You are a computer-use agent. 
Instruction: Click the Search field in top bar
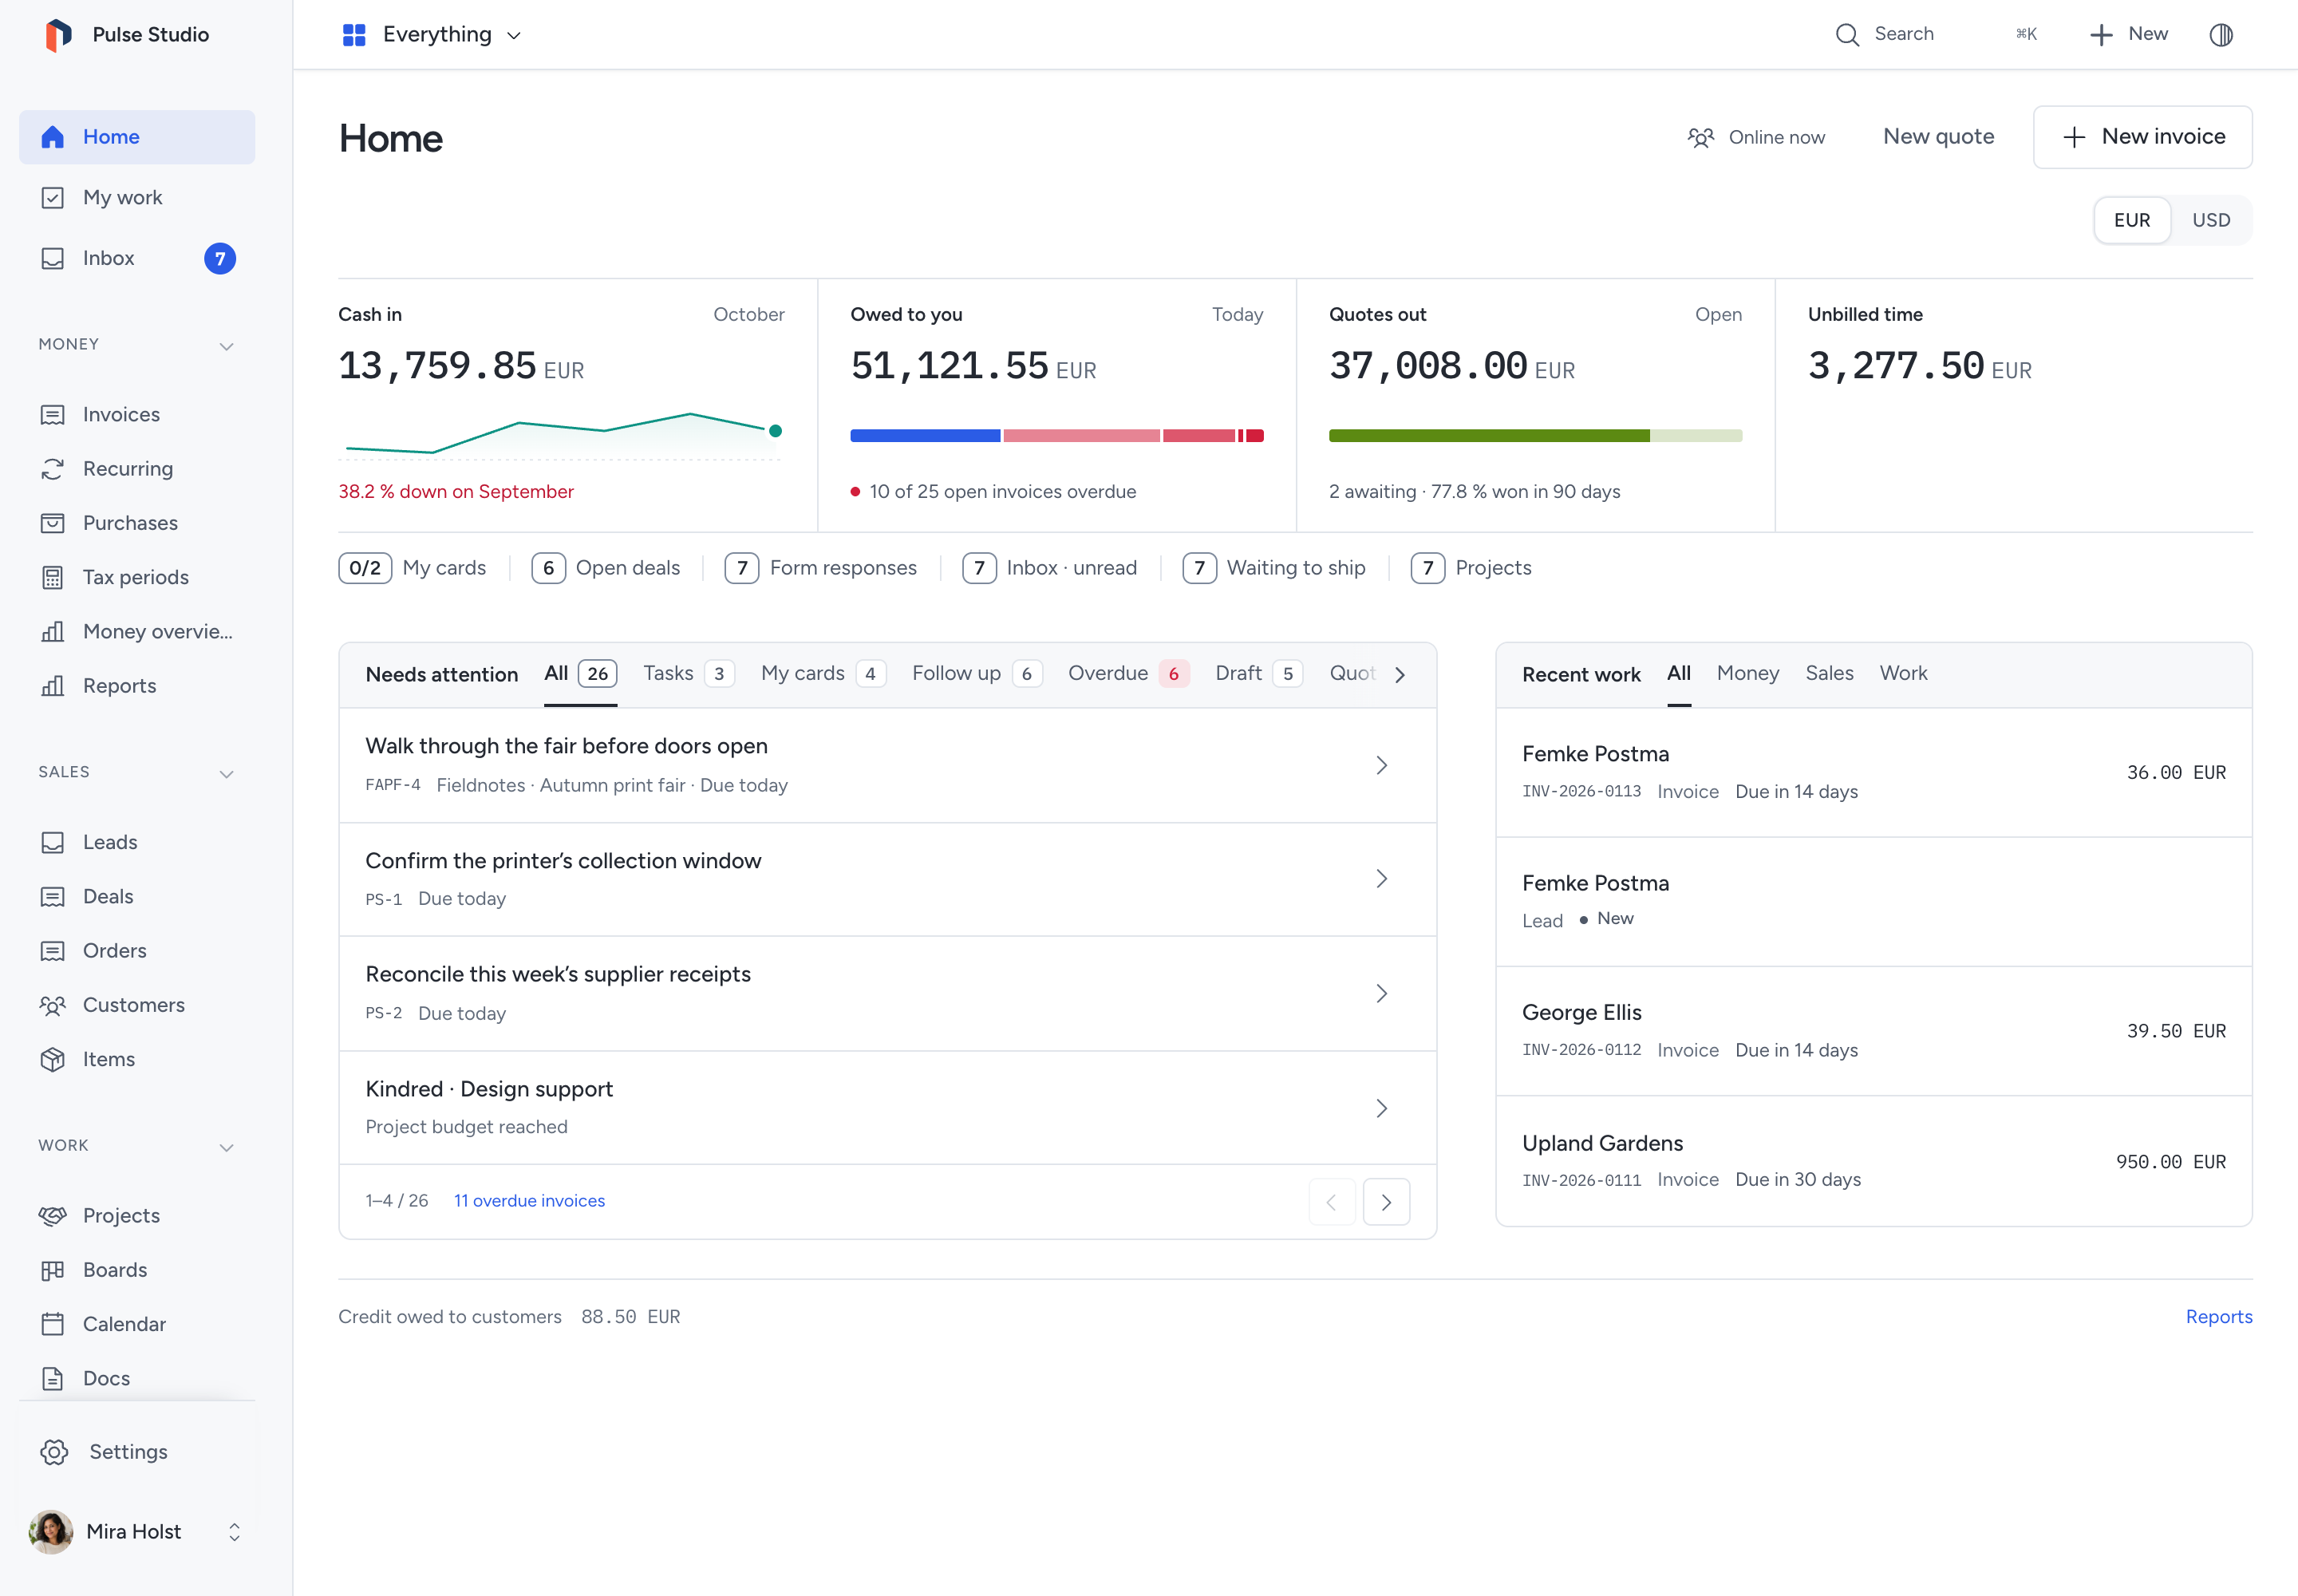coord(1935,35)
